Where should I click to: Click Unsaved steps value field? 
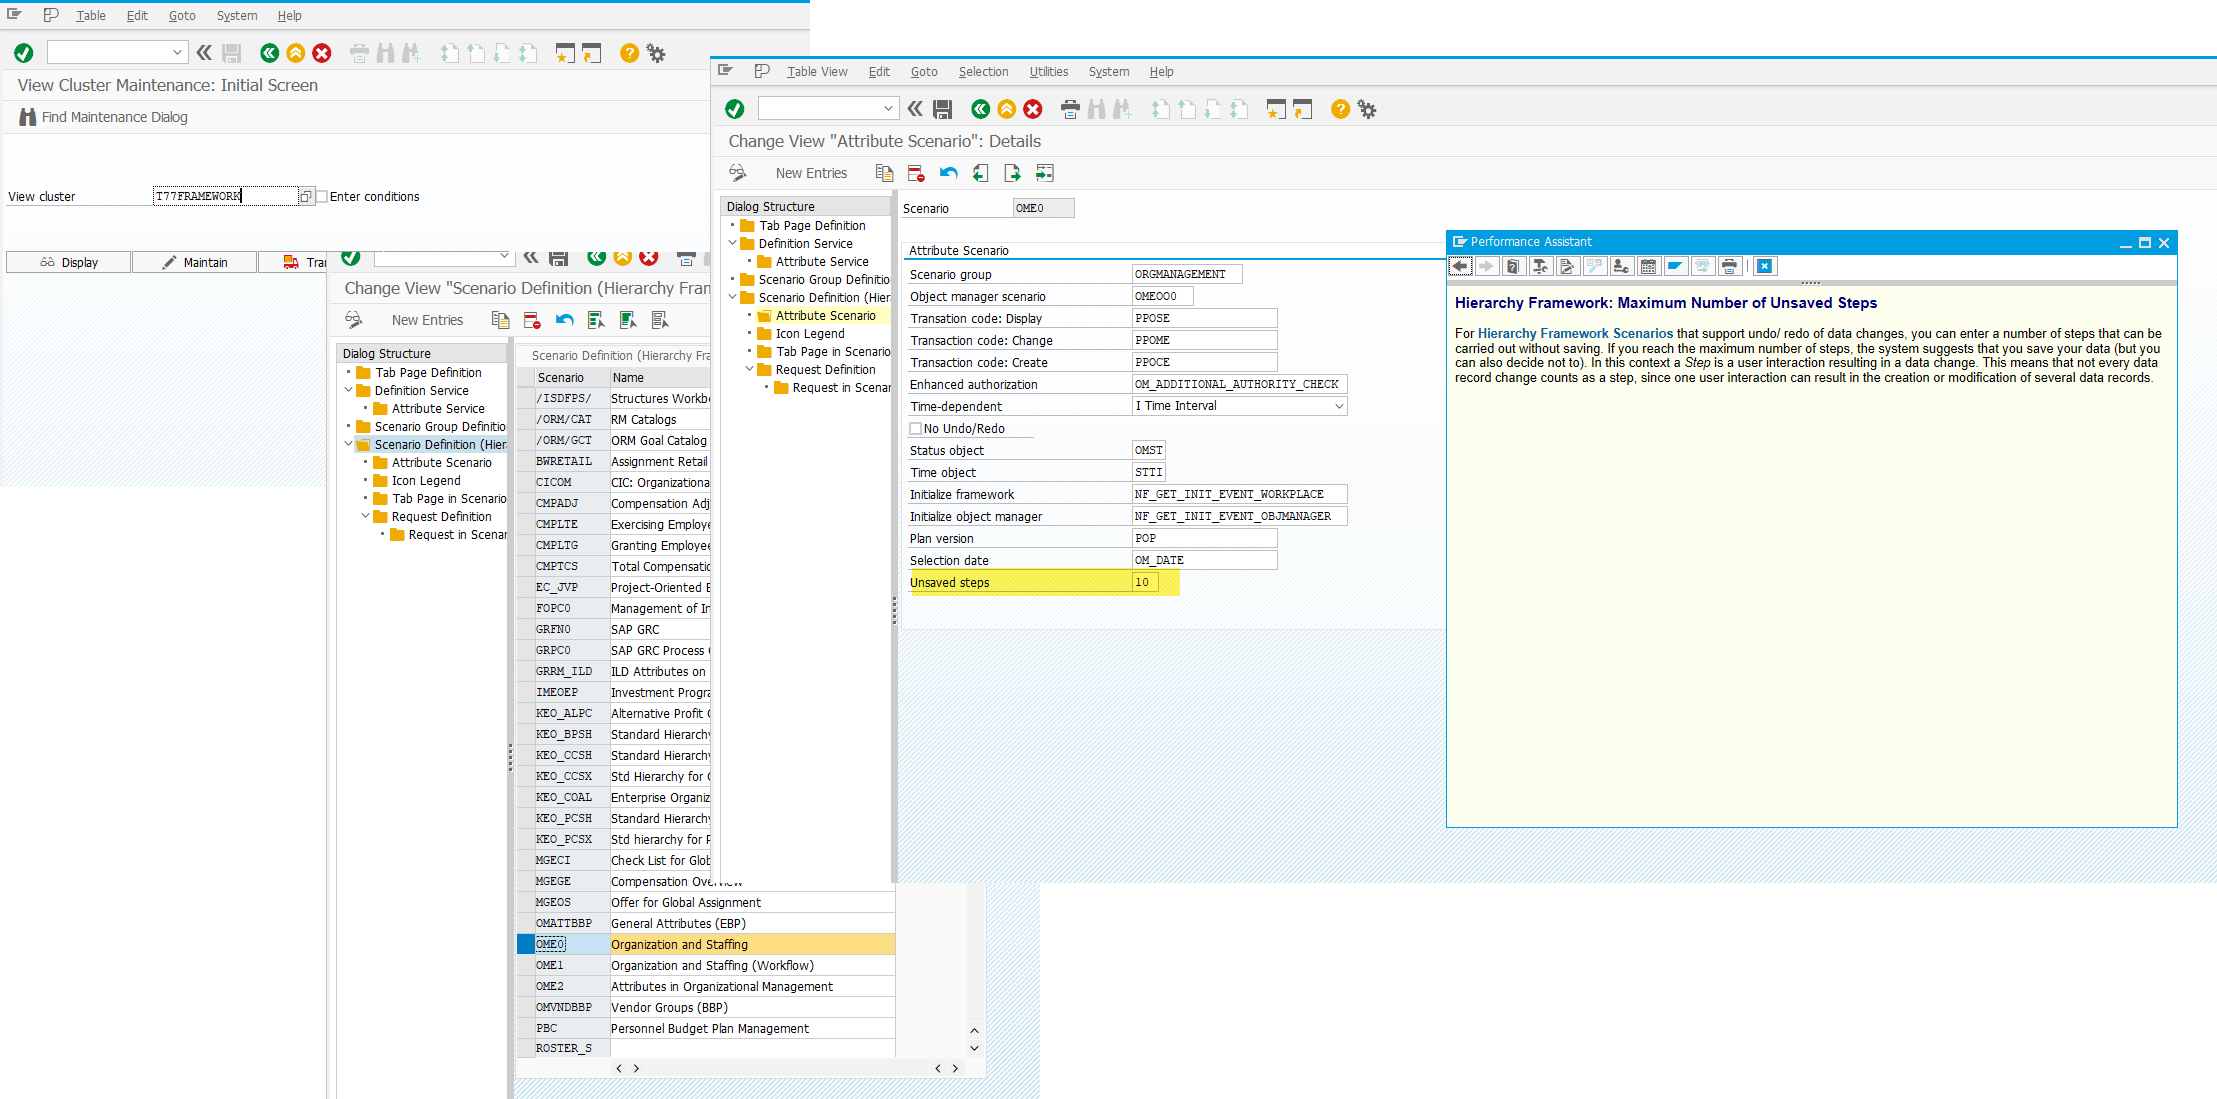[1145, 582]
